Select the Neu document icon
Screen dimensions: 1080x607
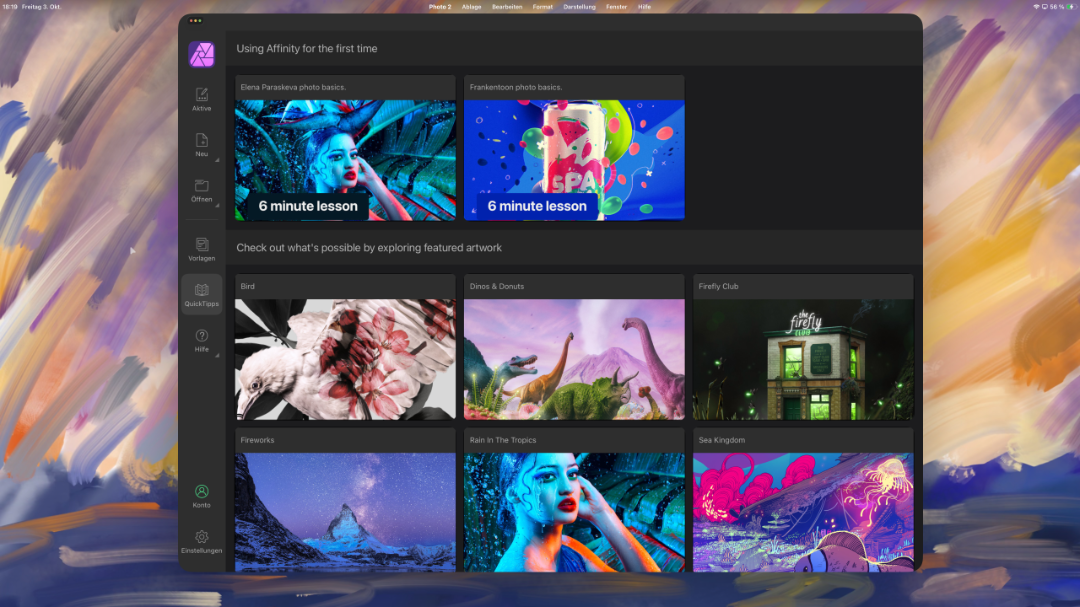pos(202,141)
